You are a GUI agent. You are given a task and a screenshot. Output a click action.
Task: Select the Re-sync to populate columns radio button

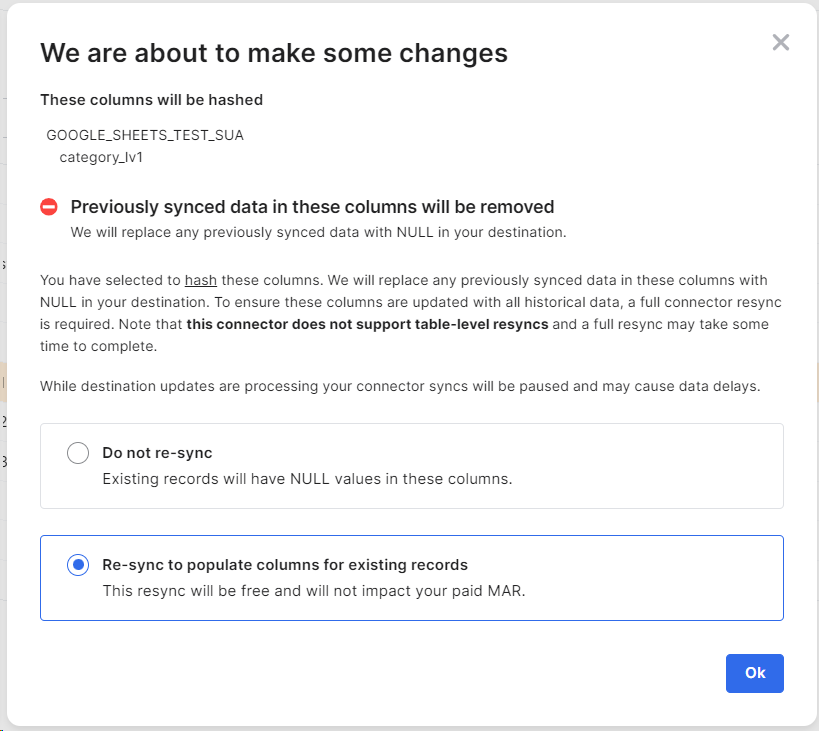78,565
